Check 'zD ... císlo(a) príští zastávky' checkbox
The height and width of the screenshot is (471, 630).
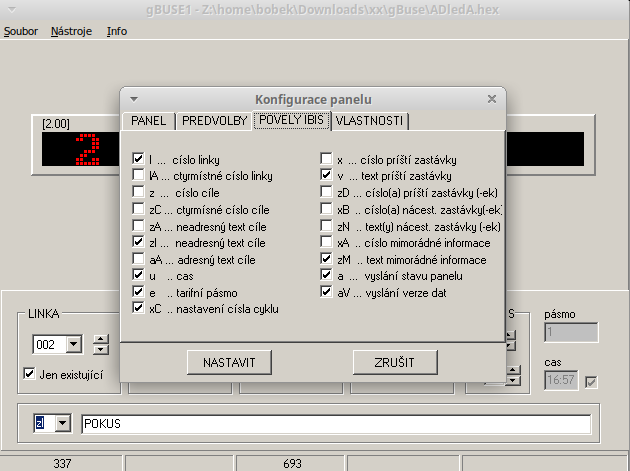point(326,192)
